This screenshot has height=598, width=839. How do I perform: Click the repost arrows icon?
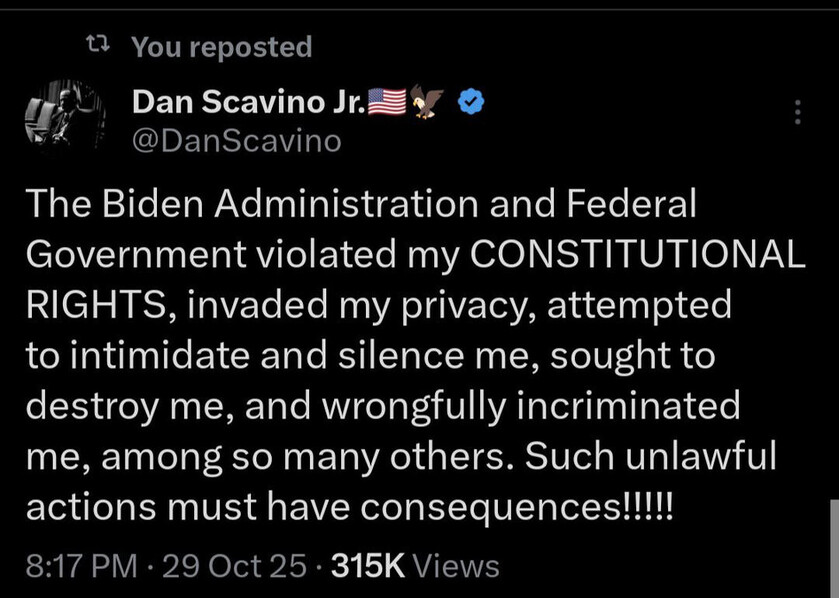pyautogui.click(x=101, y=45)
